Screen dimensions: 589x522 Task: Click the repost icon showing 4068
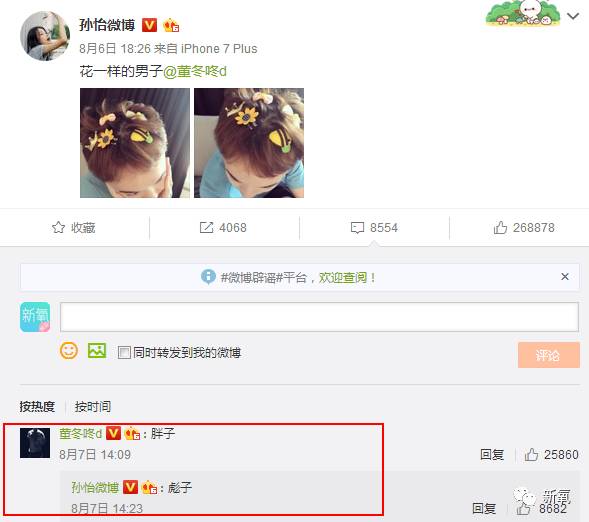click(206, 228)
